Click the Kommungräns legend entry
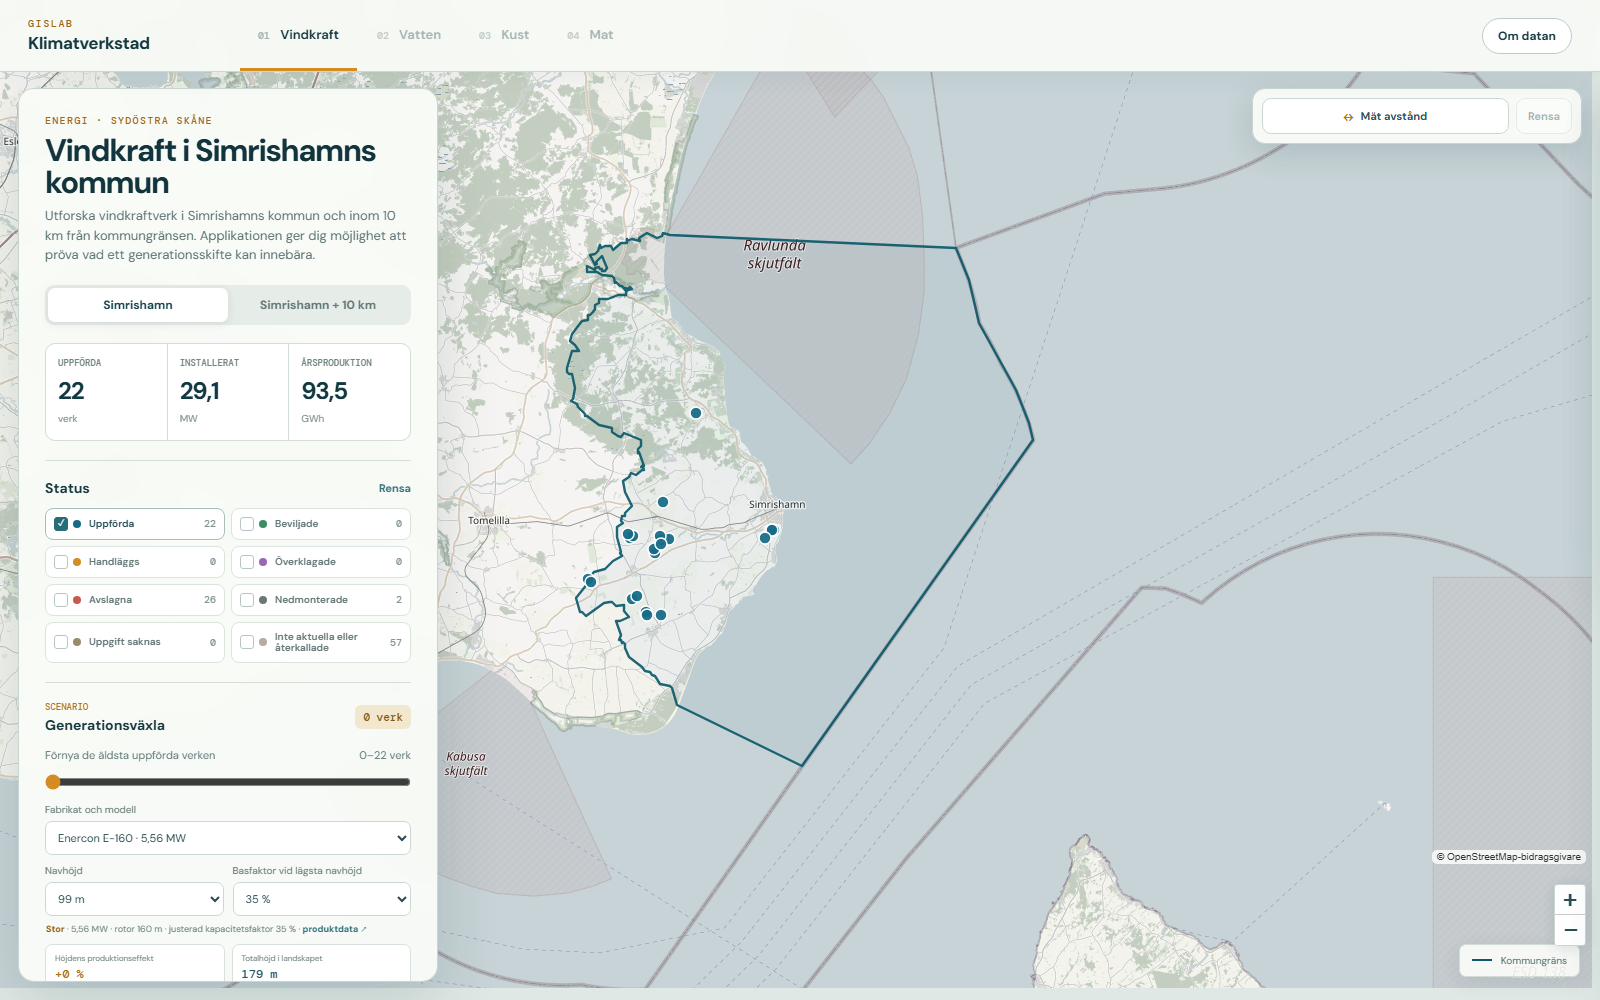Image resolution: width=1600 pixels, height=1000 pixels. [1519, 960]
